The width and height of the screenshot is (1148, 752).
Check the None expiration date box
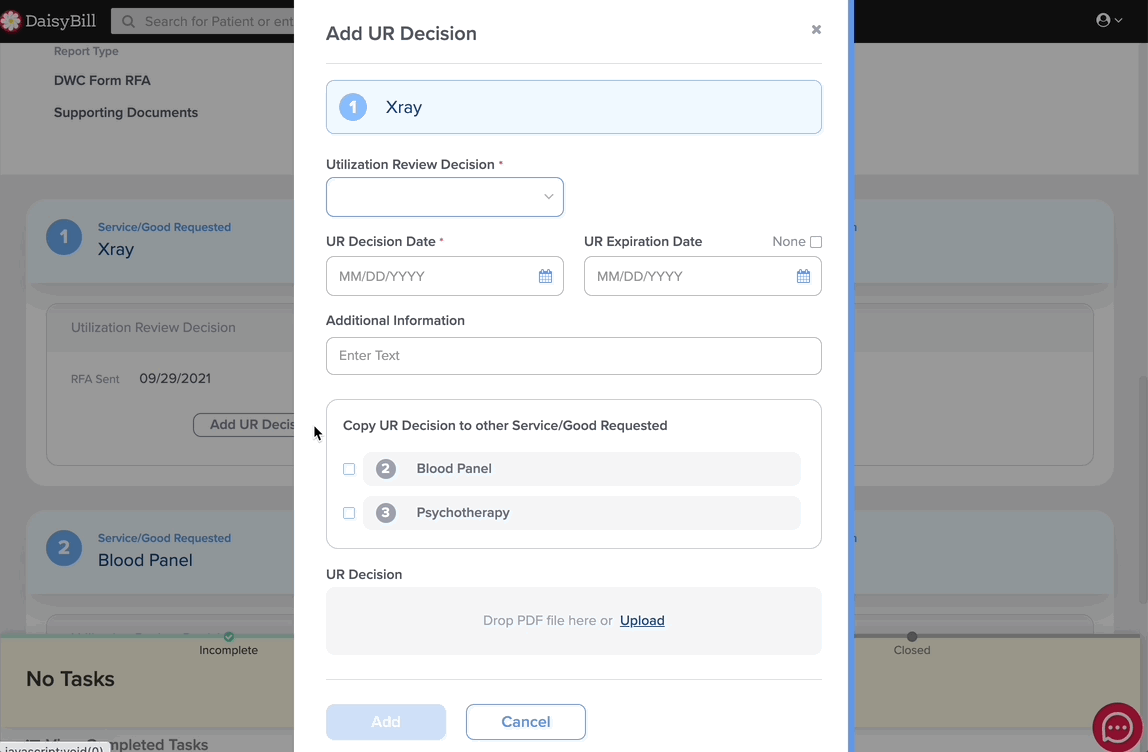(816, 242)
